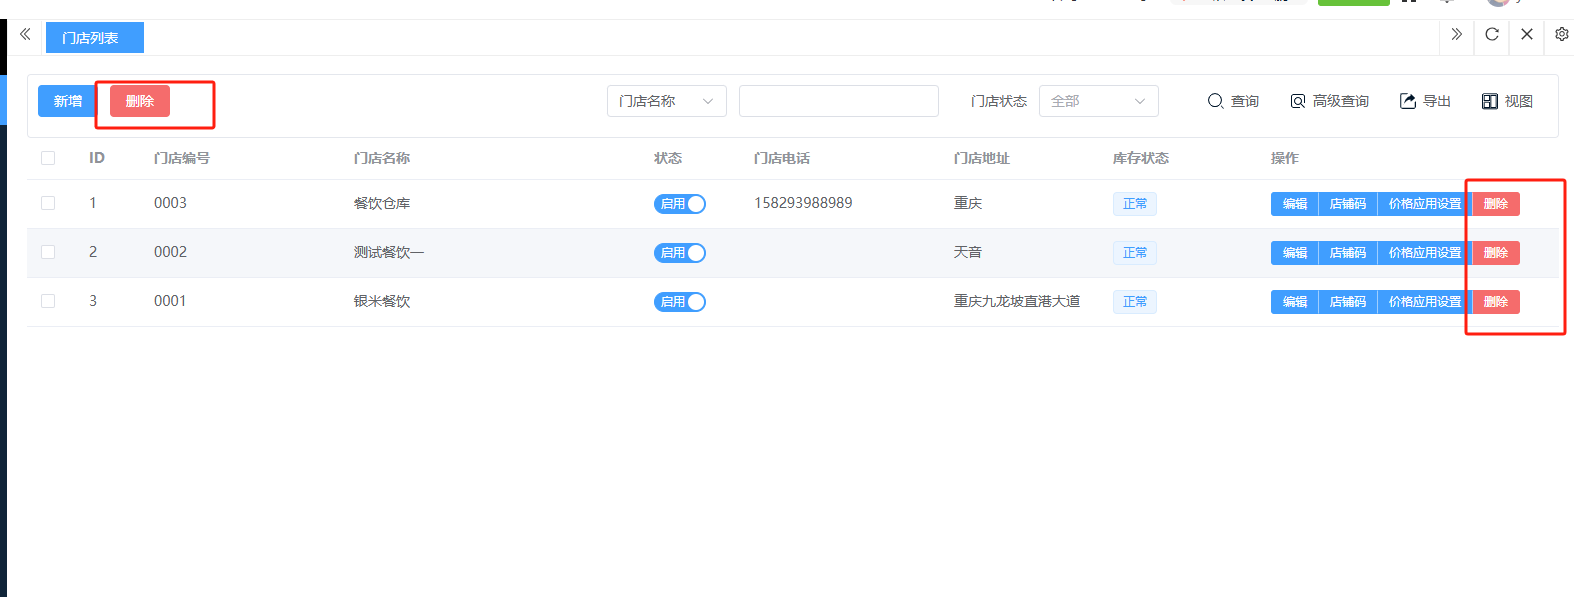Screen dimensions: 1574x597
Task: Select checkbox for row 0001 银米餐饮
Action: [x=48, y=301]
